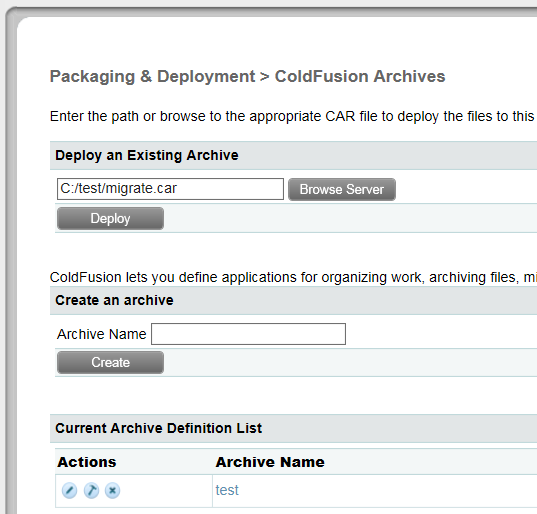The image size is (537, 514).
Task: Click the Packaging & Deployment page title
Action: (247, 76)
